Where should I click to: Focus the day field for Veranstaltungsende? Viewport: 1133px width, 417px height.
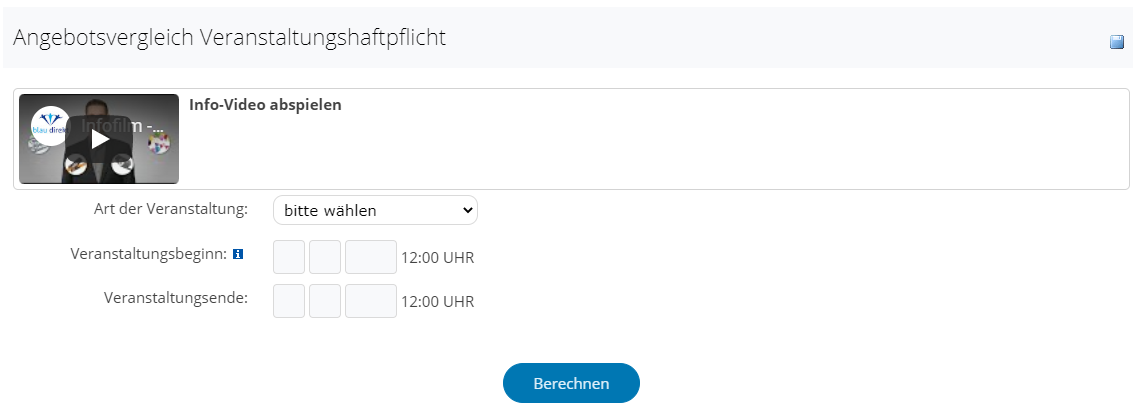289,300
